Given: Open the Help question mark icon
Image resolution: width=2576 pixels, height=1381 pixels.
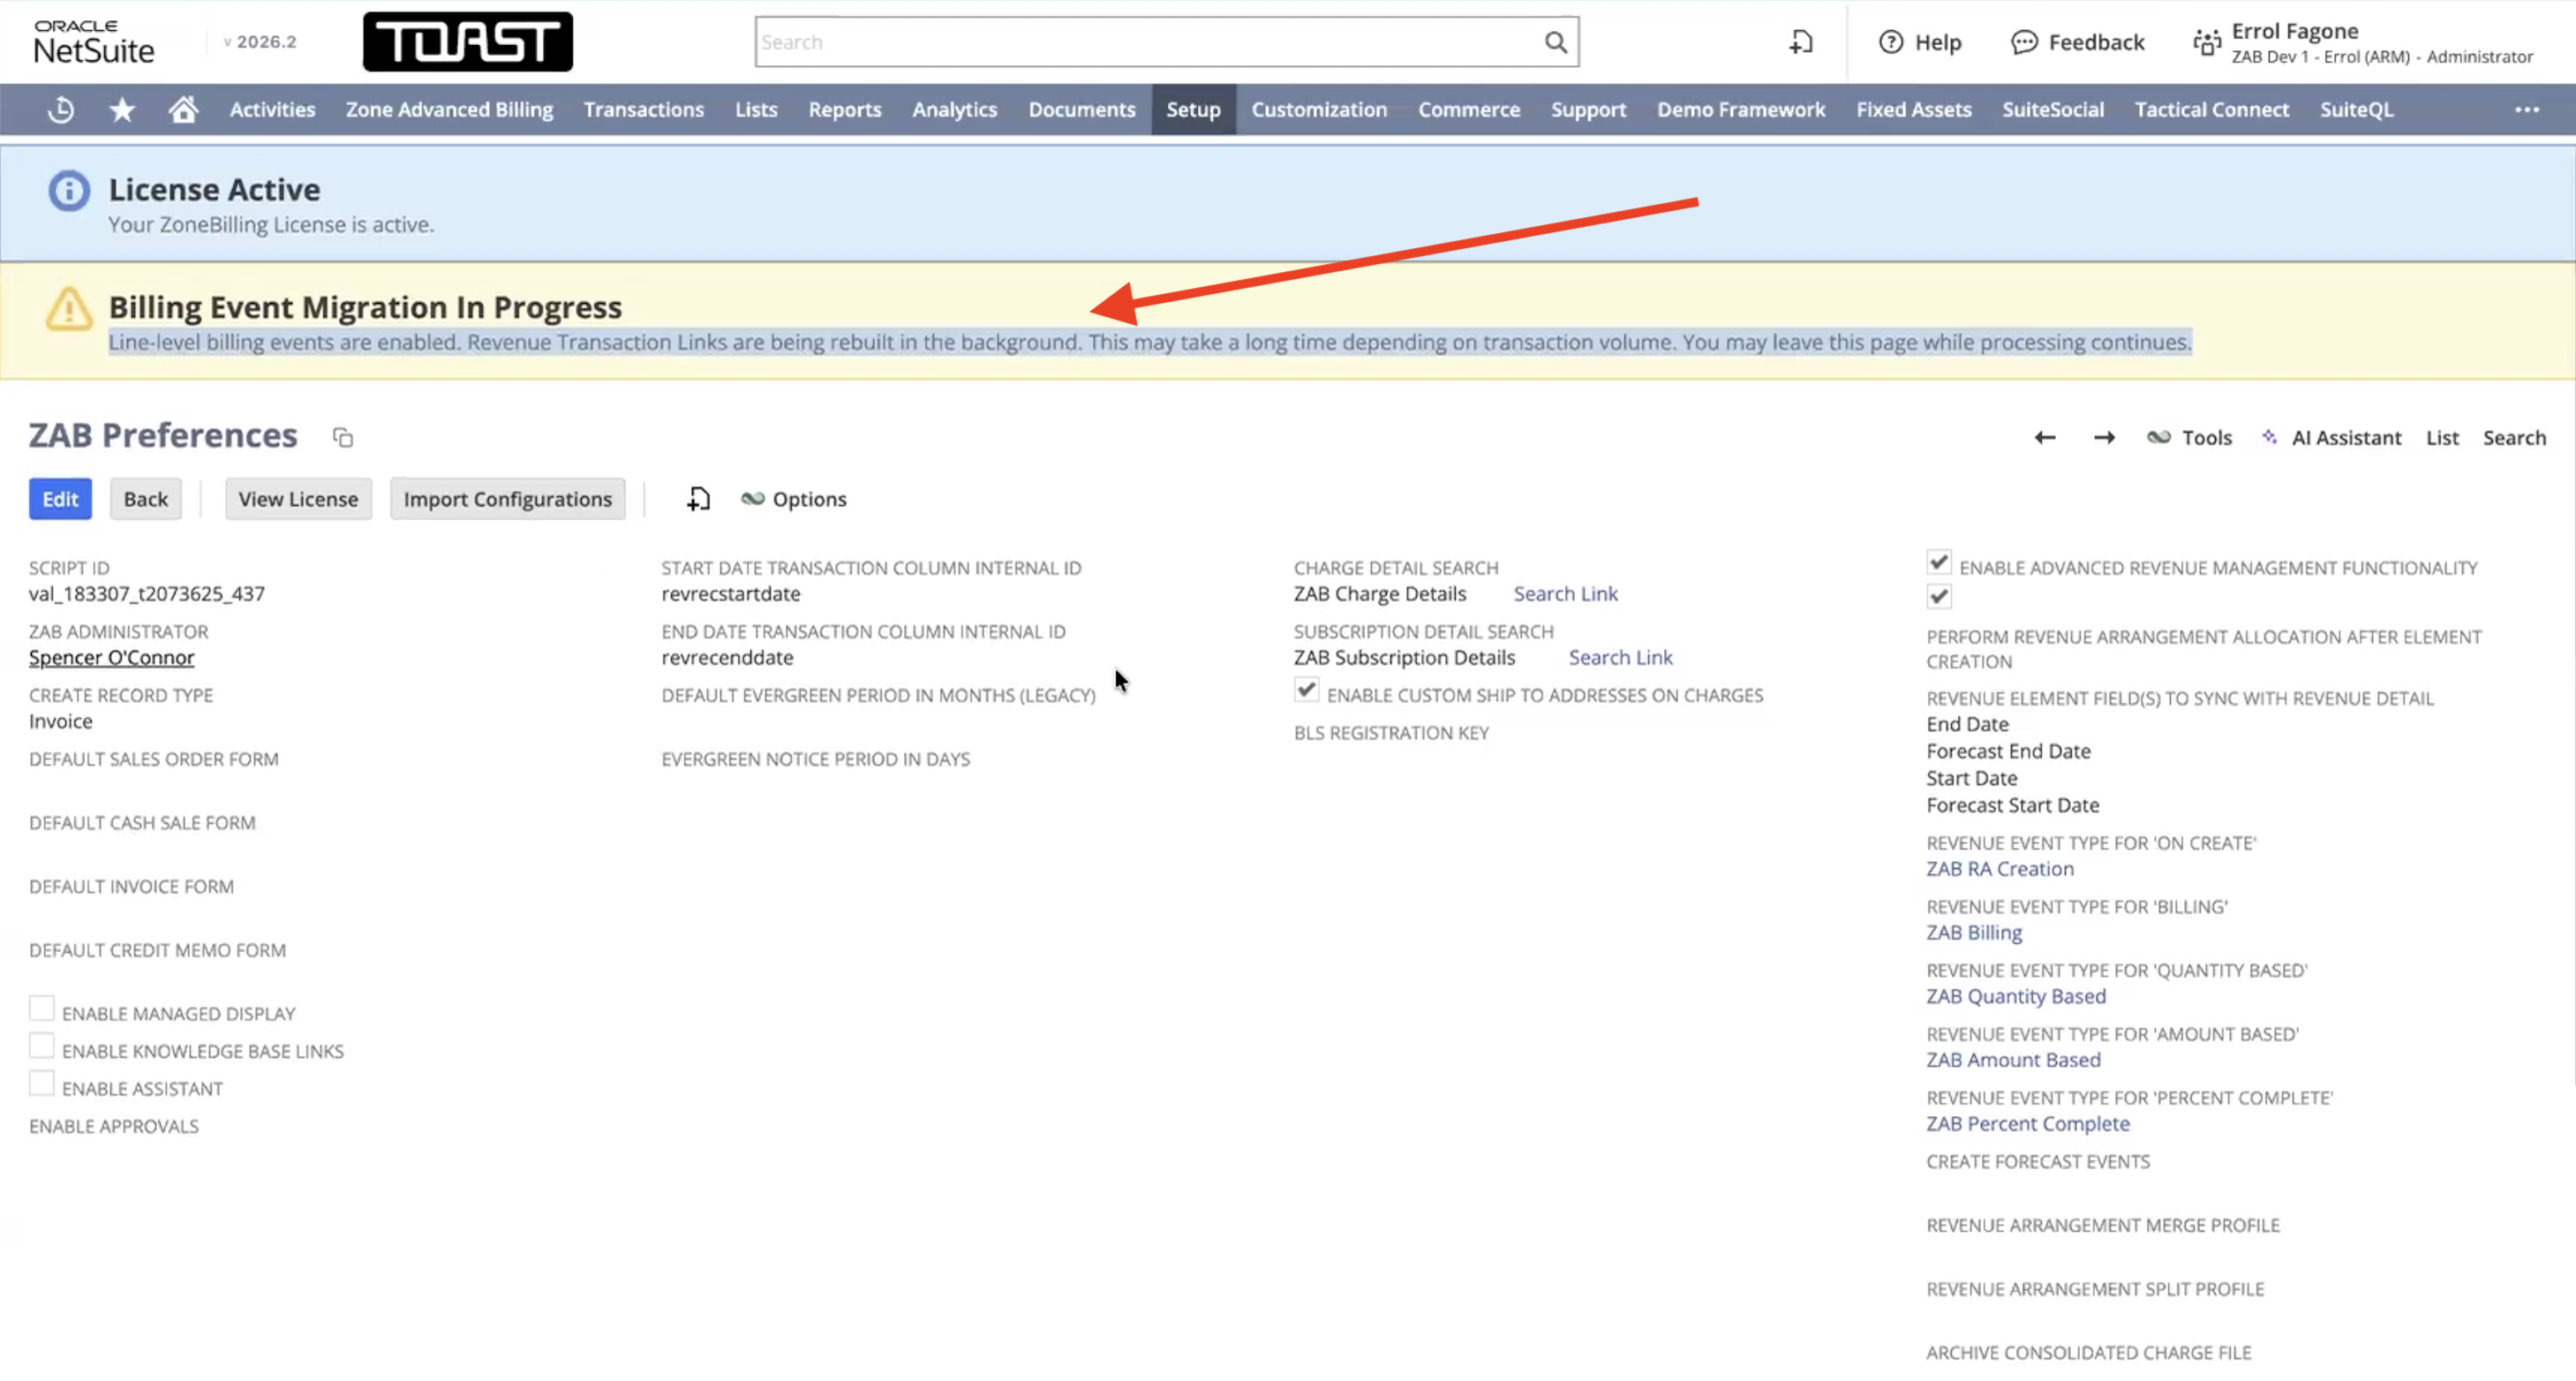Looking at the screenshot, I should click(x=1890, y=42).
